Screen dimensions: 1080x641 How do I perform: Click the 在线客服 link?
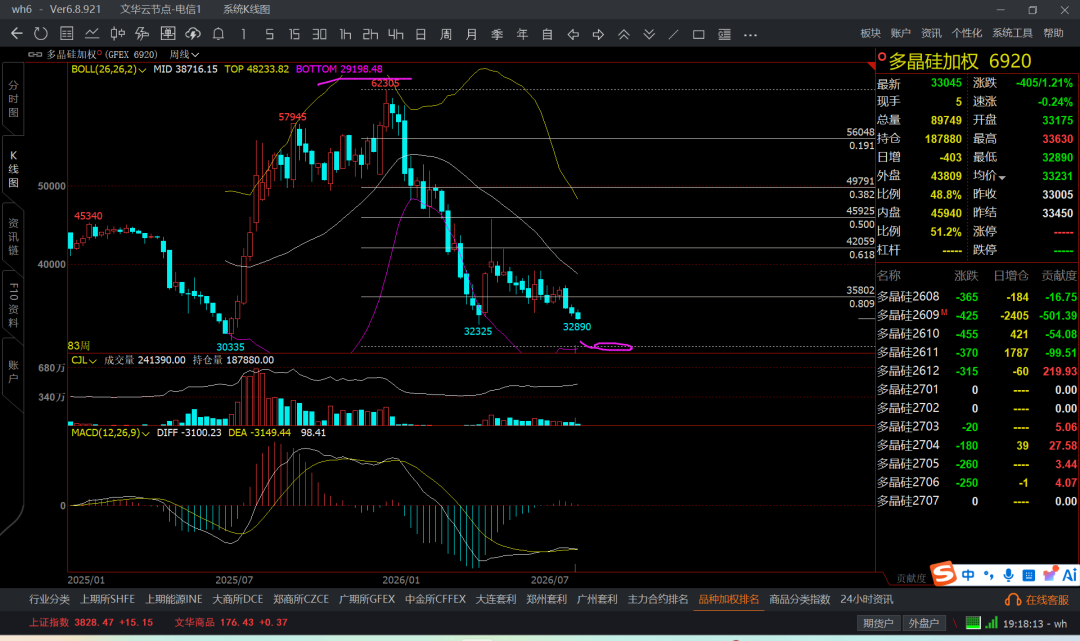point(1047,600)
